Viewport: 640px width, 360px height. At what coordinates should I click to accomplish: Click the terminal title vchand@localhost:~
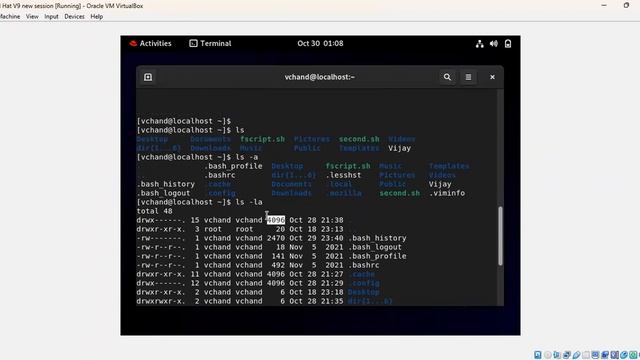pyautogui.click(x=320, y=77)
